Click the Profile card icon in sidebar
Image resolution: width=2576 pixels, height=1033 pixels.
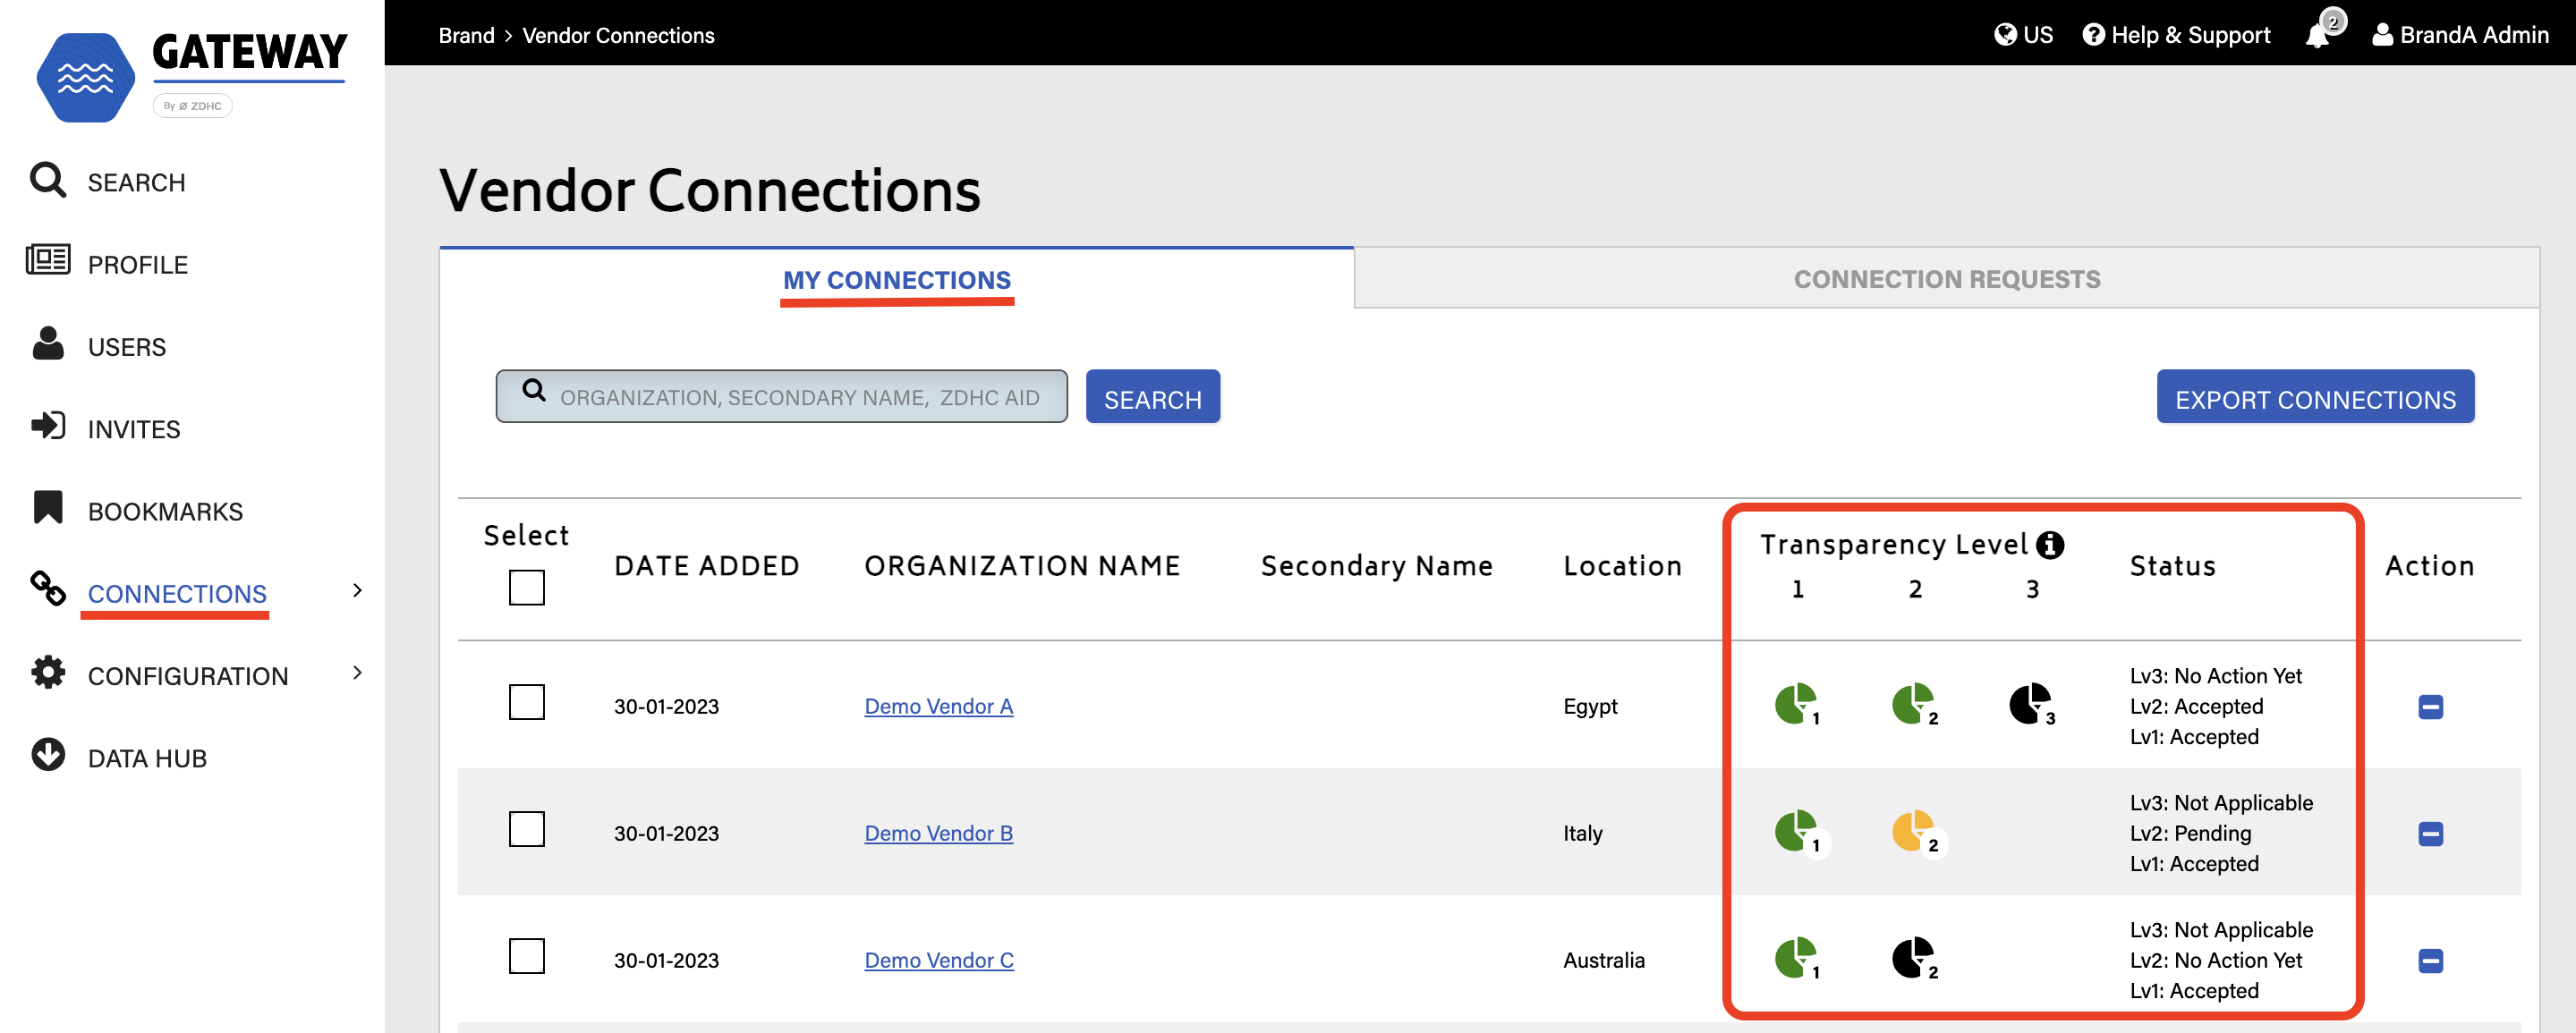coord(47,260)
